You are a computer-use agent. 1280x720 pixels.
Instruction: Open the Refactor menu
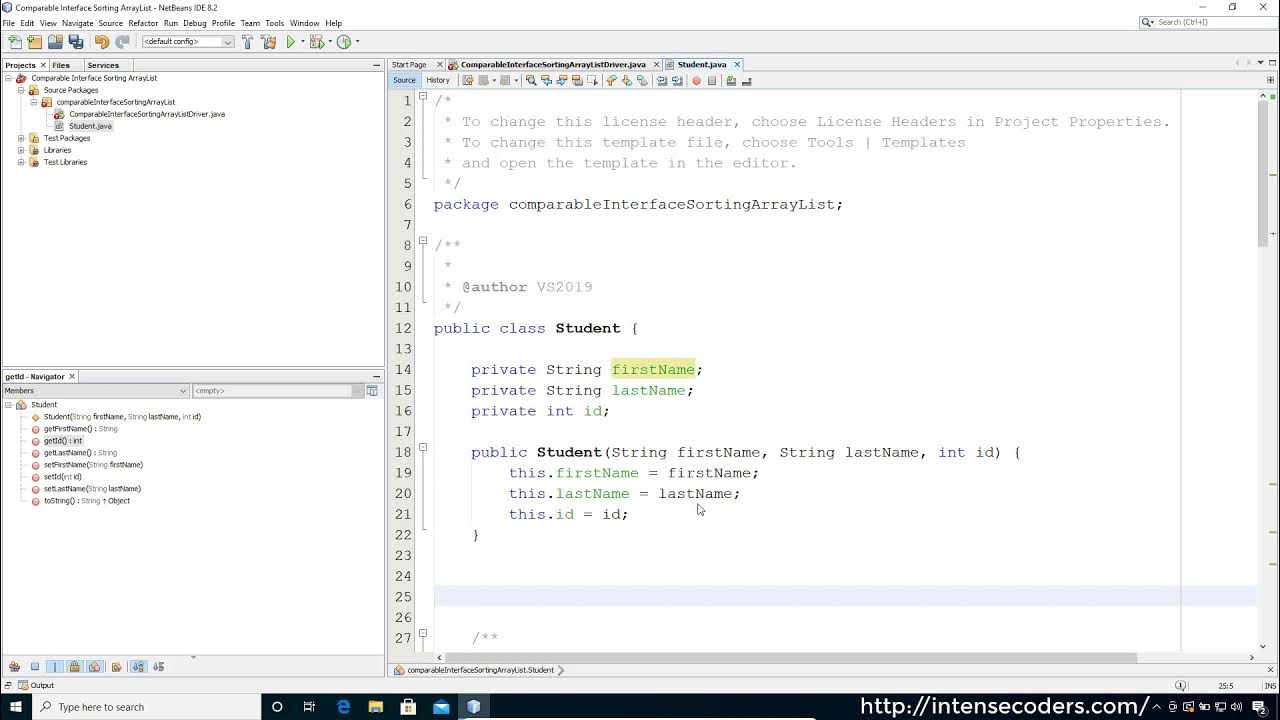coord(143,23)
